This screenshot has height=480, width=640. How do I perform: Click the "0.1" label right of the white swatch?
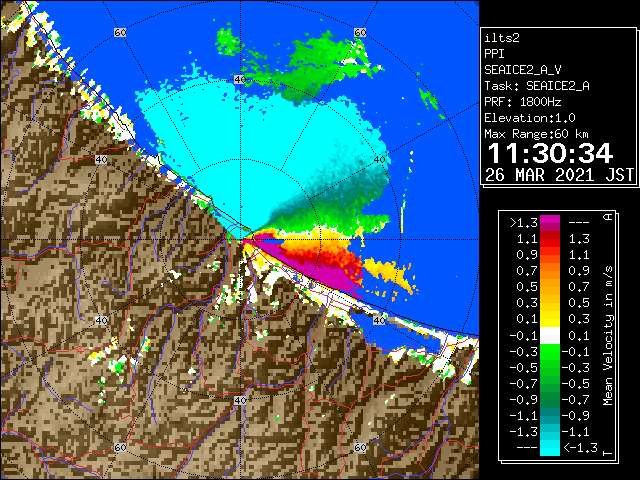[x=579, y=336]
